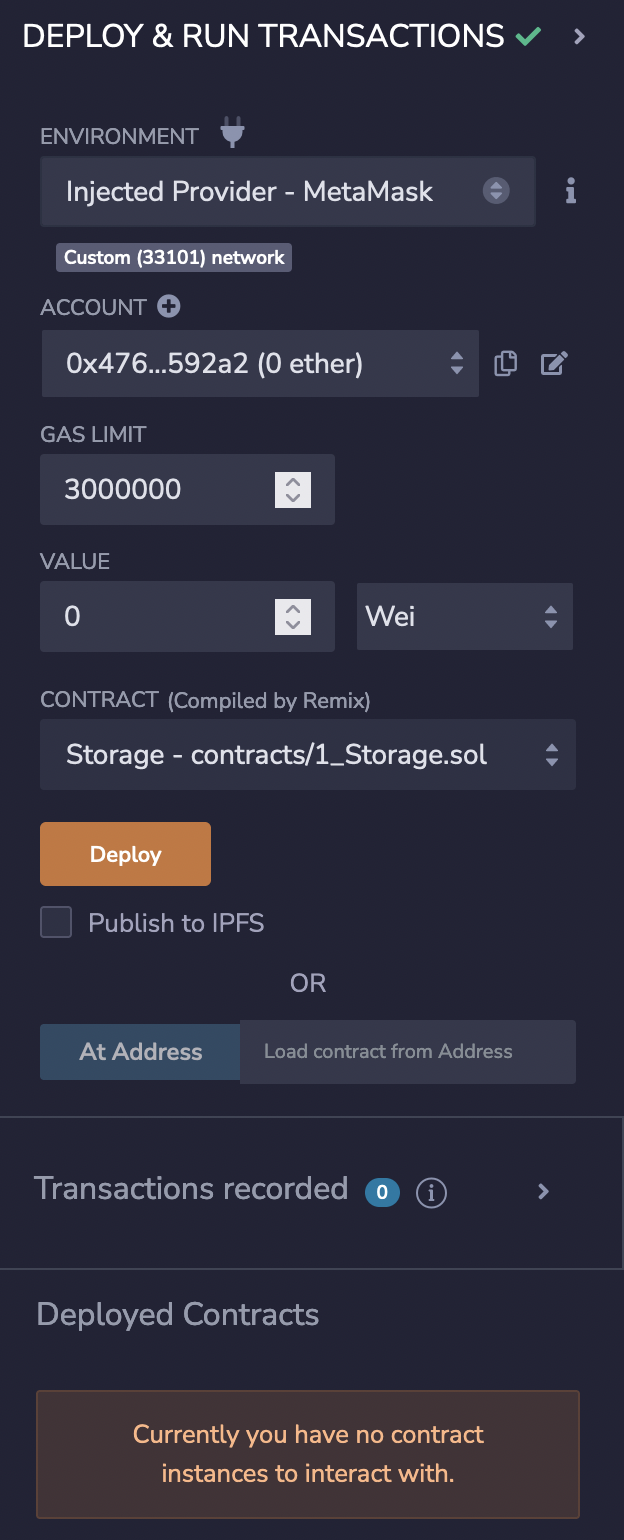Open the Wei unit dropdown

tap(464, 616)
